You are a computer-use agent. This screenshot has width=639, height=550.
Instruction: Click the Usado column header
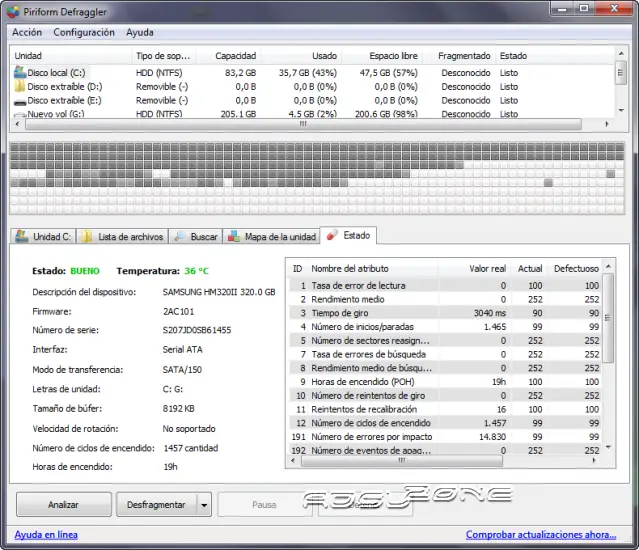301,56
